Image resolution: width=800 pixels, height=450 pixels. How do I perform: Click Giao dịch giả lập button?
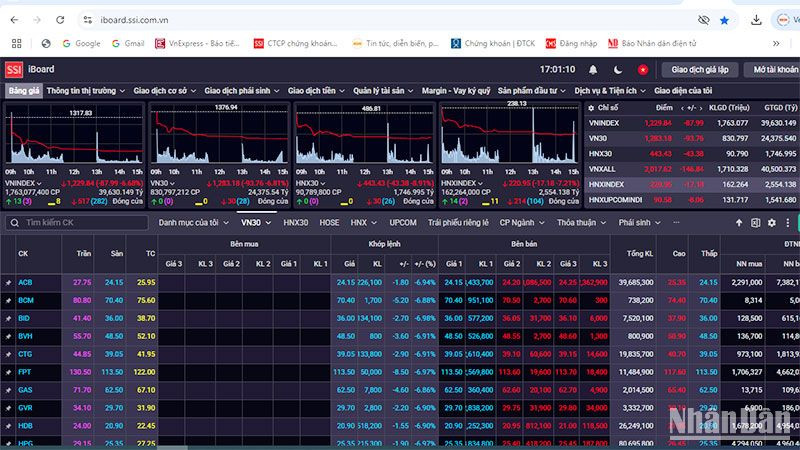tap(699, 70)
